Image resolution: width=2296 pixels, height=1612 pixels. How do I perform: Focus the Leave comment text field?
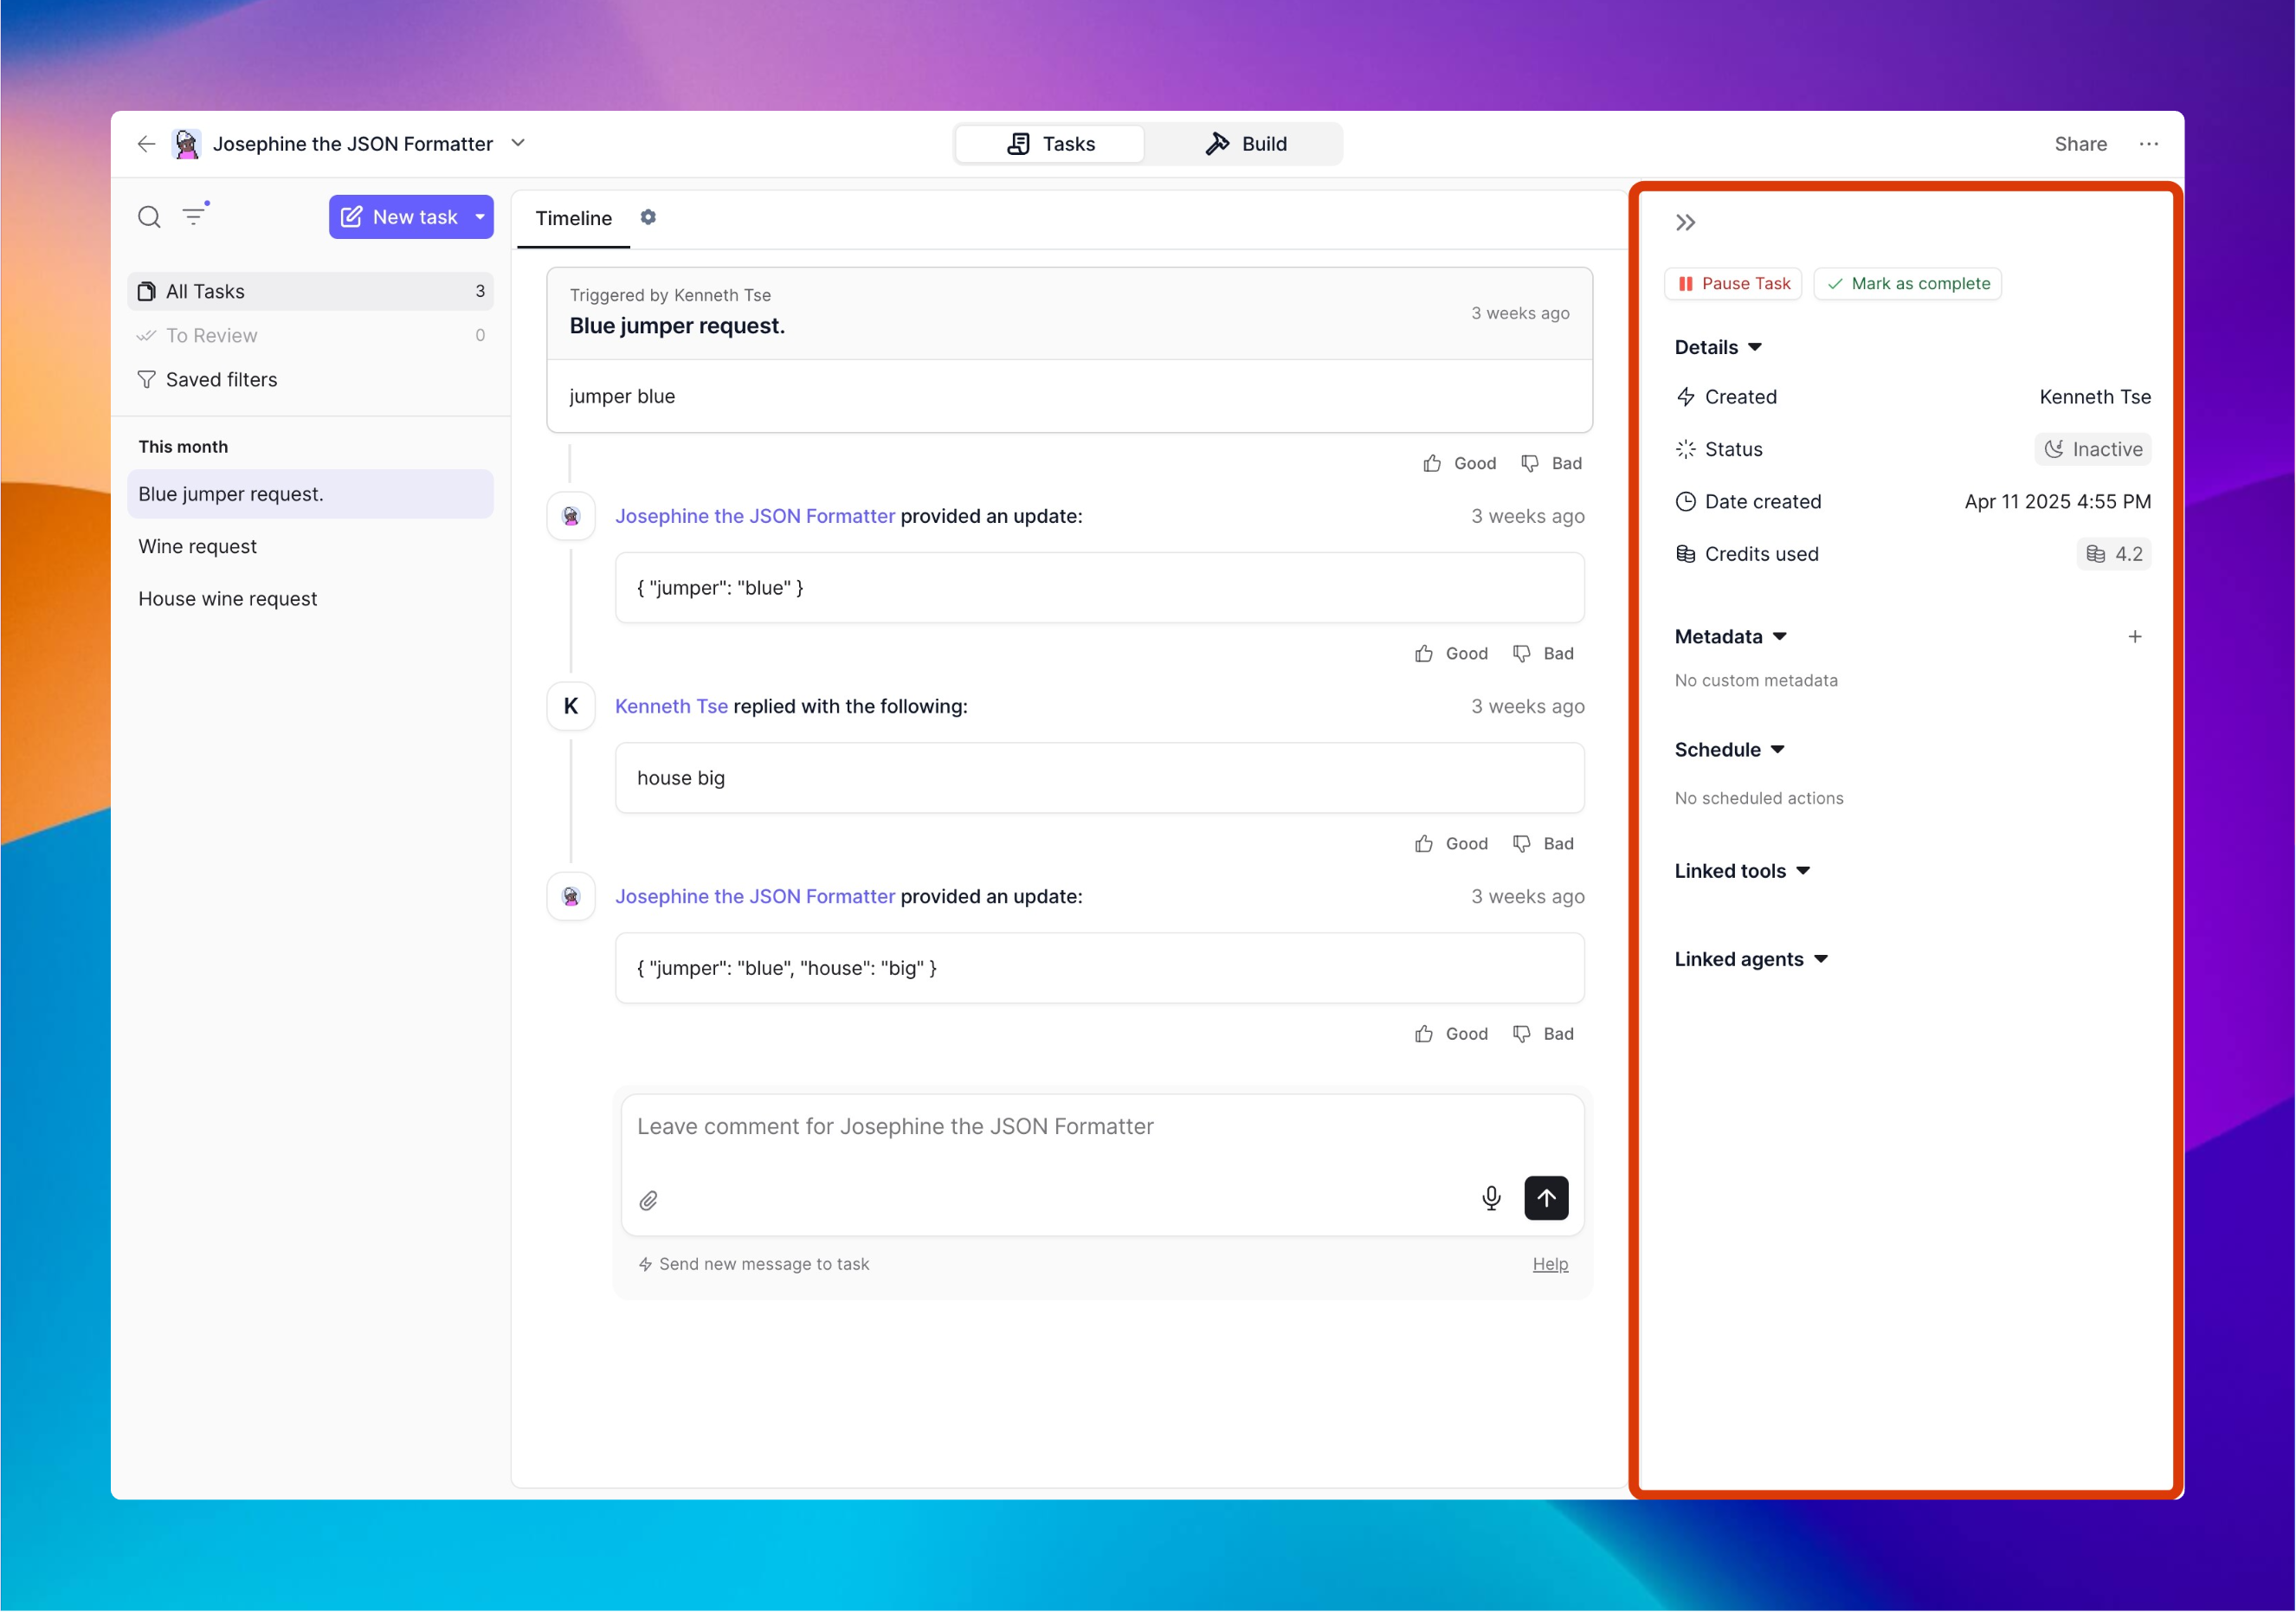tap(1103, 1127)
